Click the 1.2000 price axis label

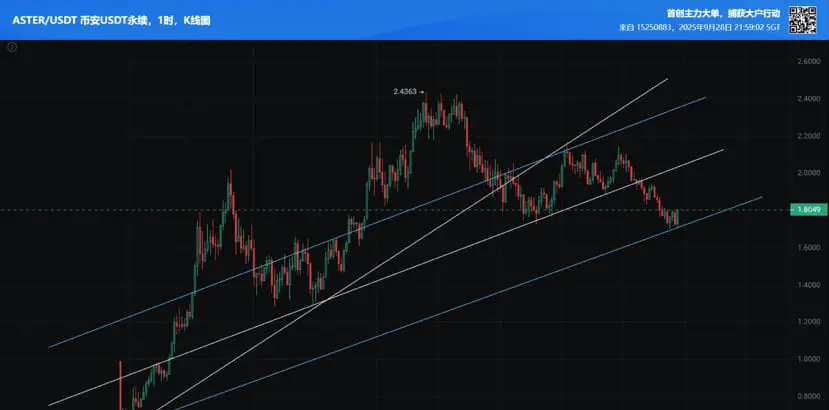[x=808, y=322]
